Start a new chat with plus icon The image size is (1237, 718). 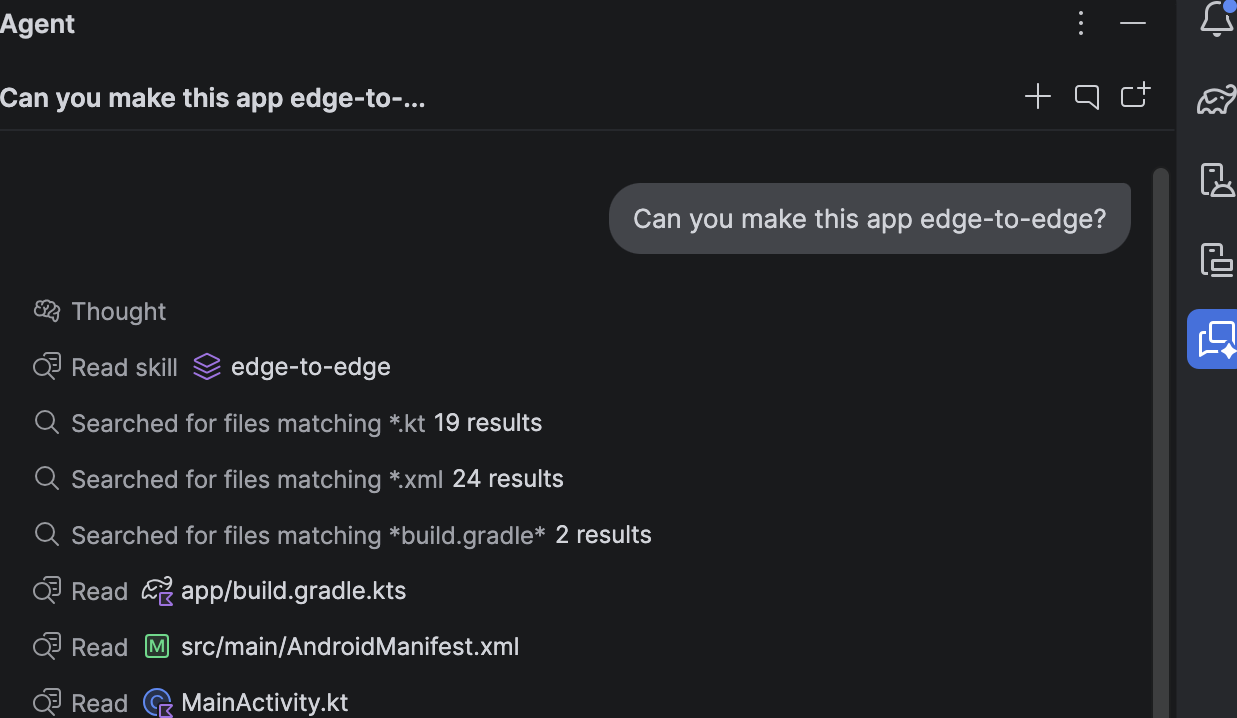coord(1038,96)
